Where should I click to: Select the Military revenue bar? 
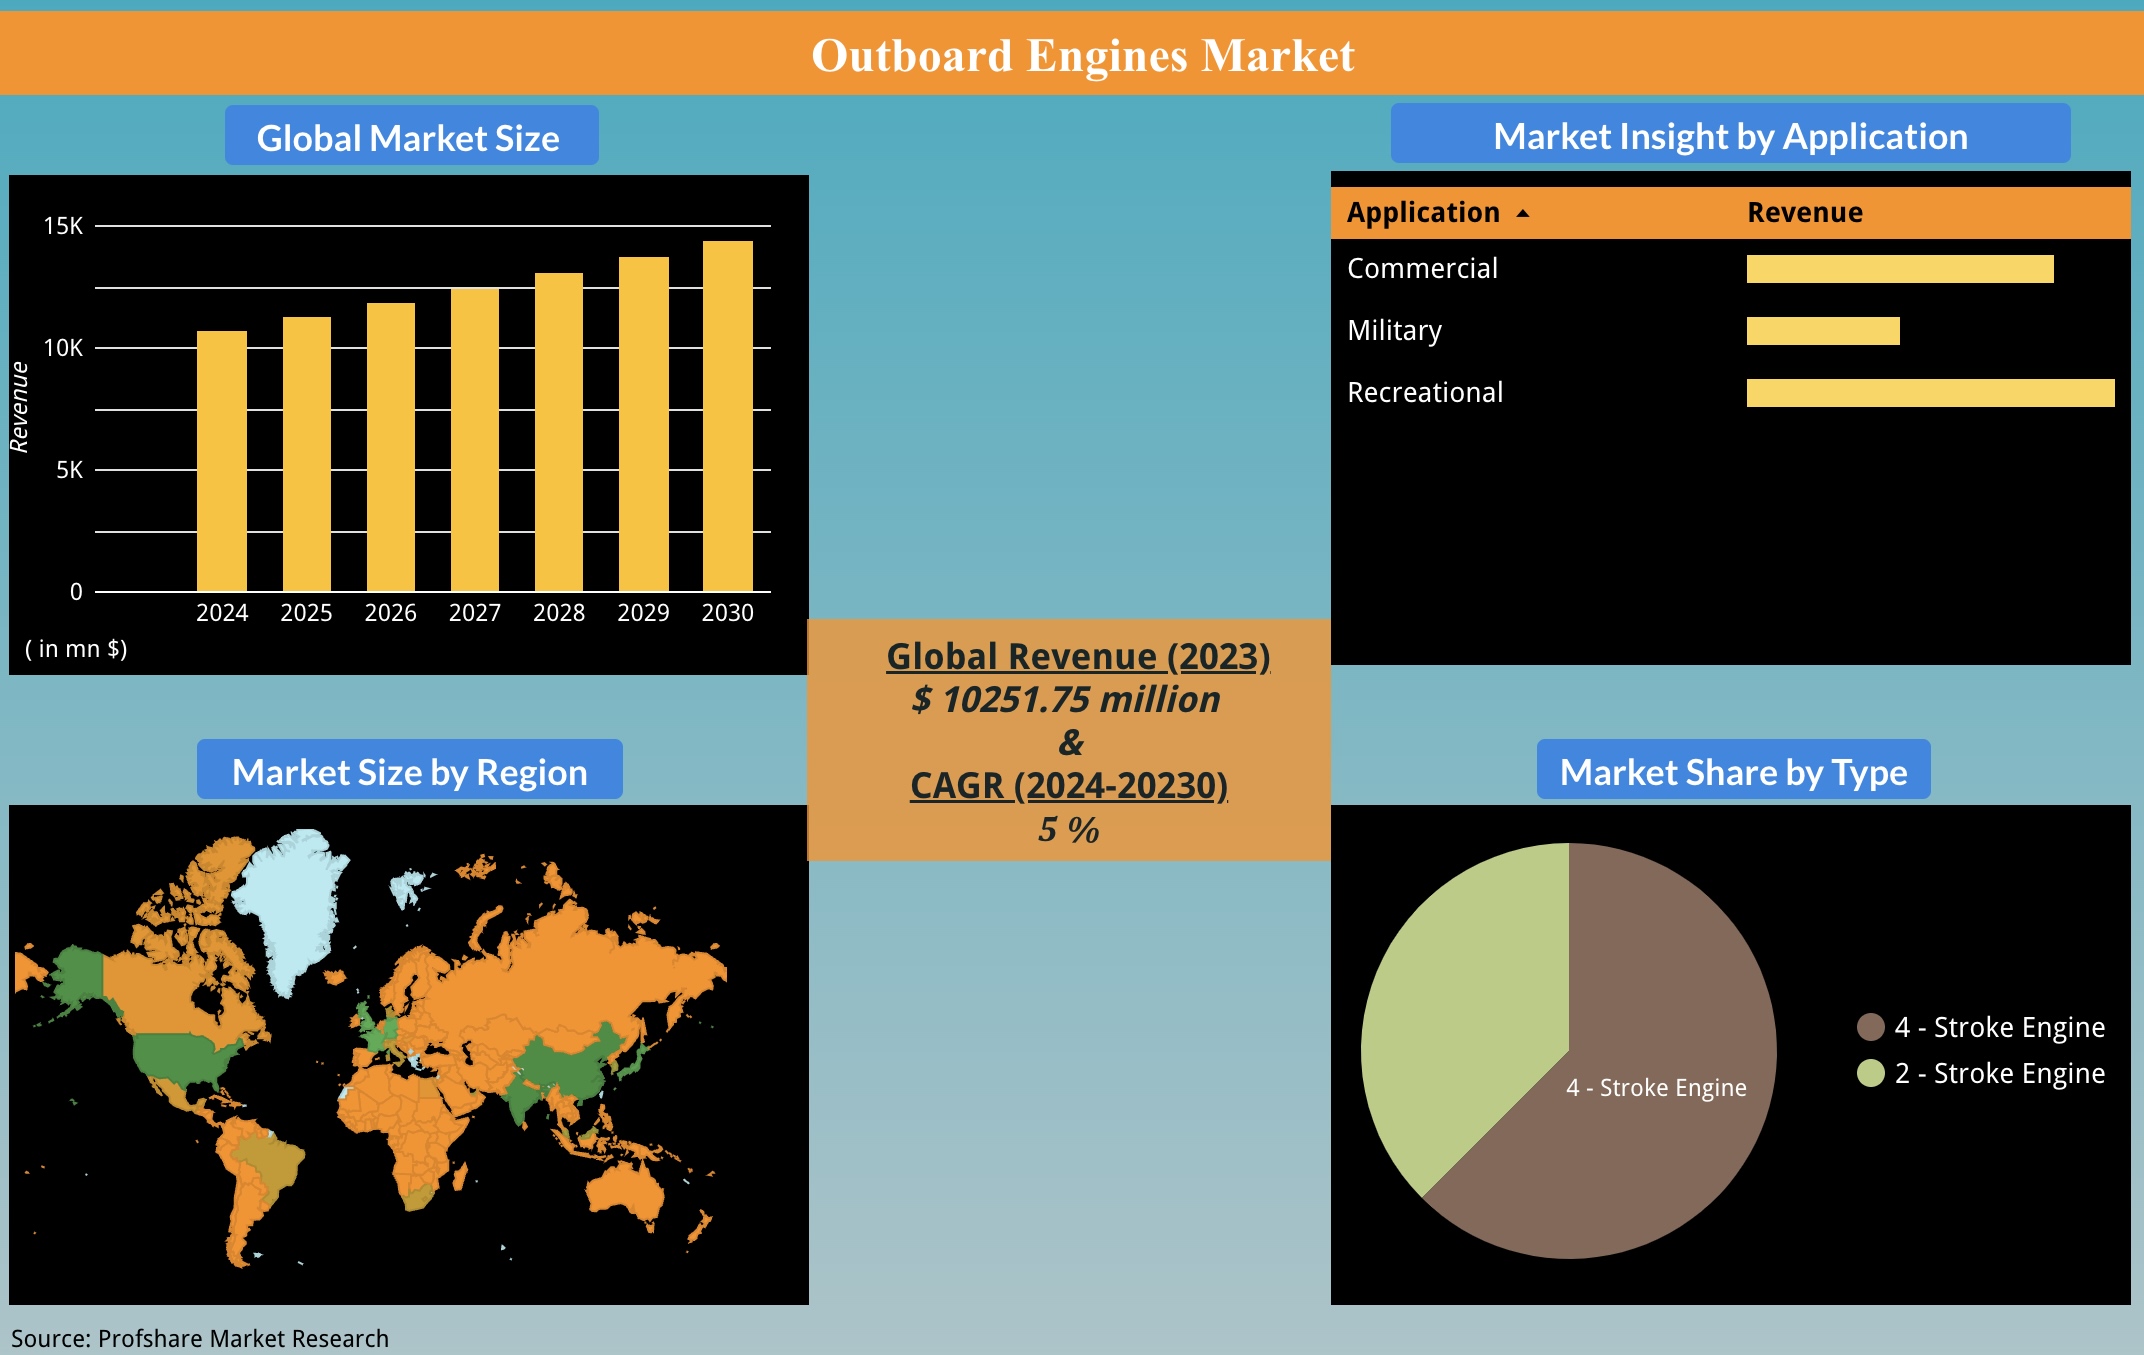[x=1823, y=331]
